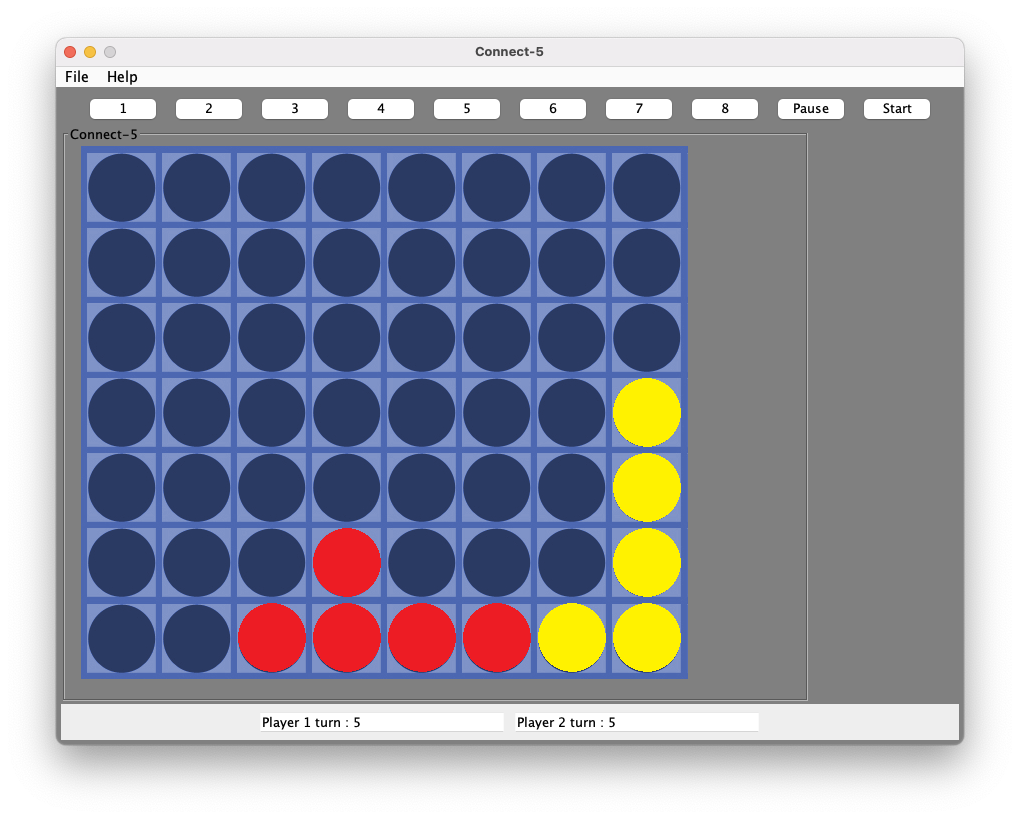Click the leftmost red disc on the bottom row
The width and height of the screenshot is (1020, 819).
pos(271,638)
